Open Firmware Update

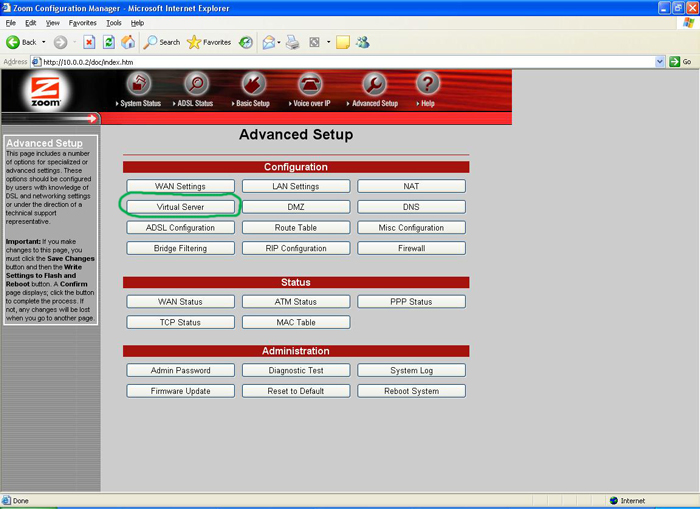coord(180,391)
